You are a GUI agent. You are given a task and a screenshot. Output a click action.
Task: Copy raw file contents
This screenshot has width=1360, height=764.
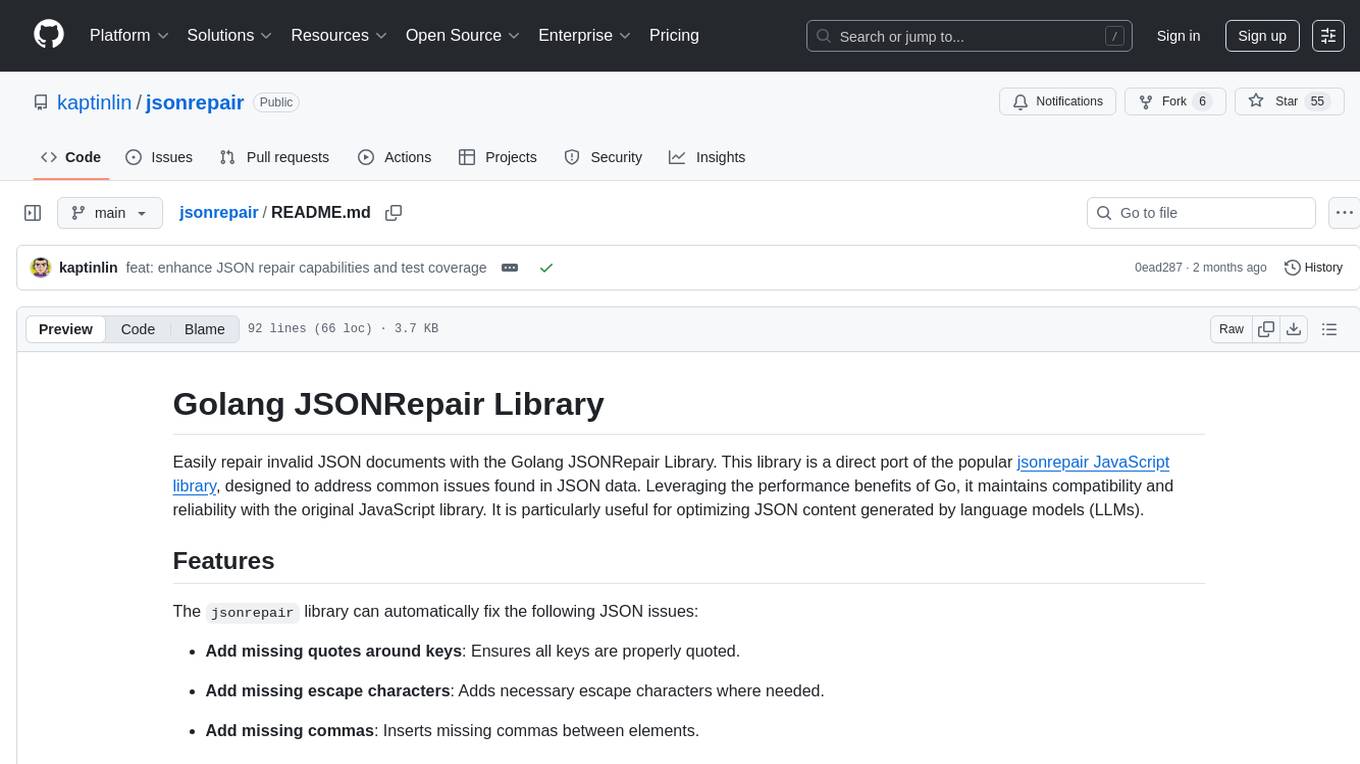click(1267, 329)
